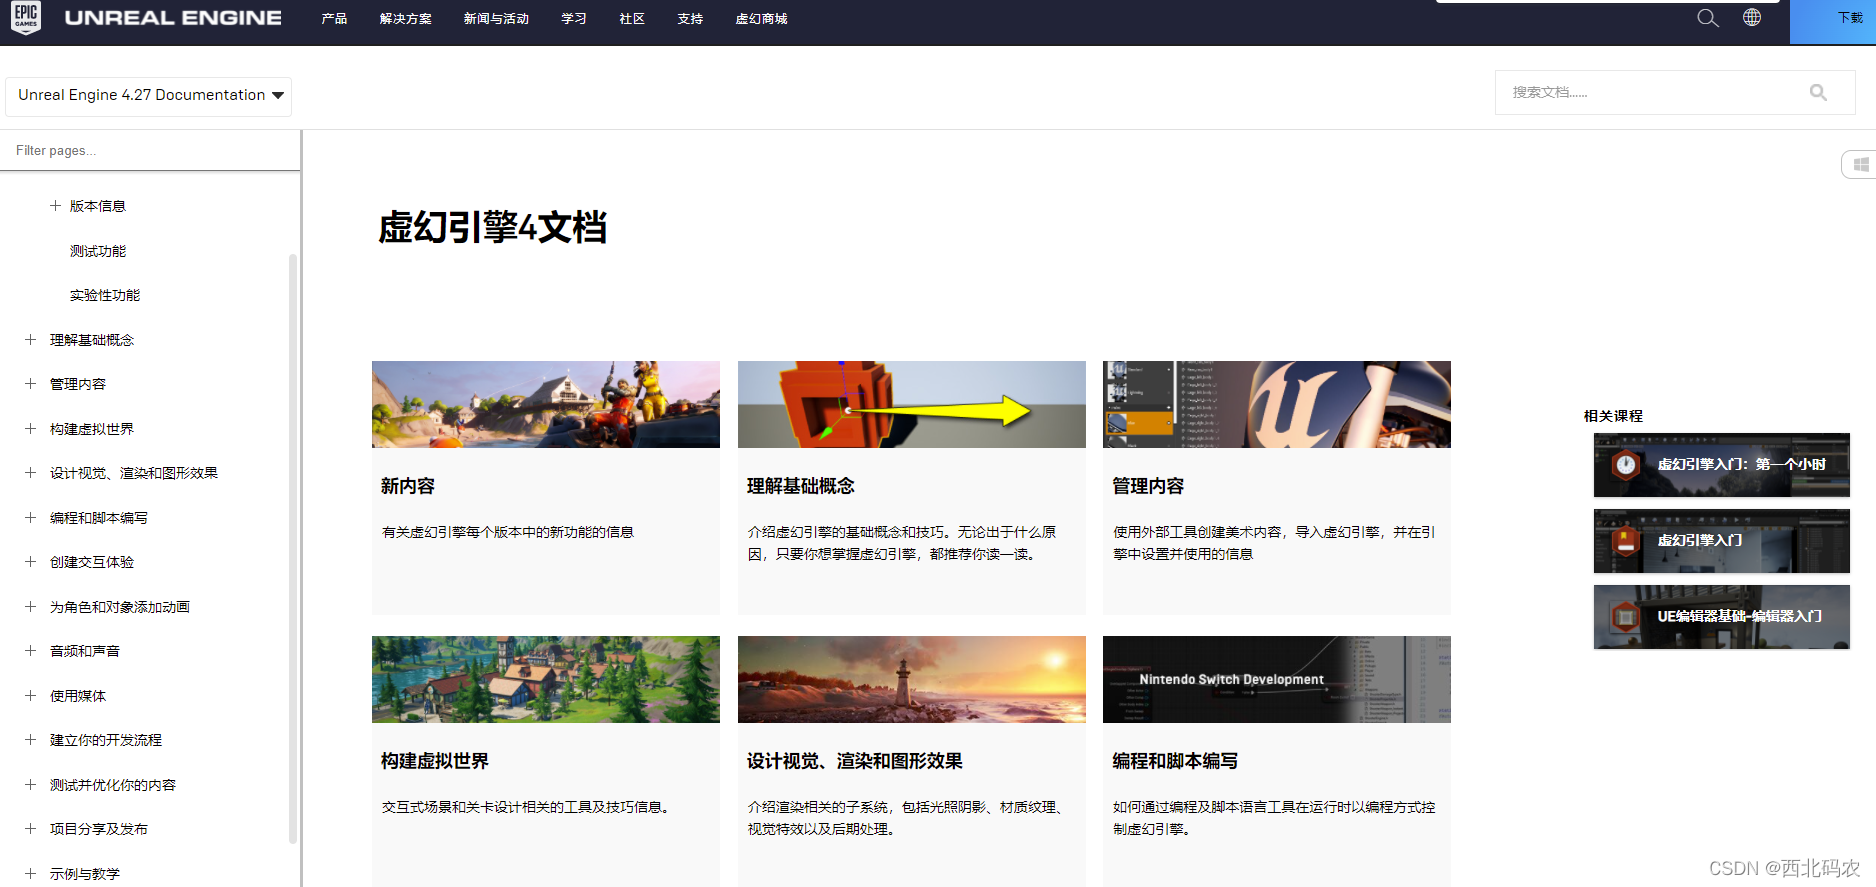Click the yellow arrow thumbnail of 理解基础概念
This screenshot has height=887, width=1876.
[x=912, y=404]
